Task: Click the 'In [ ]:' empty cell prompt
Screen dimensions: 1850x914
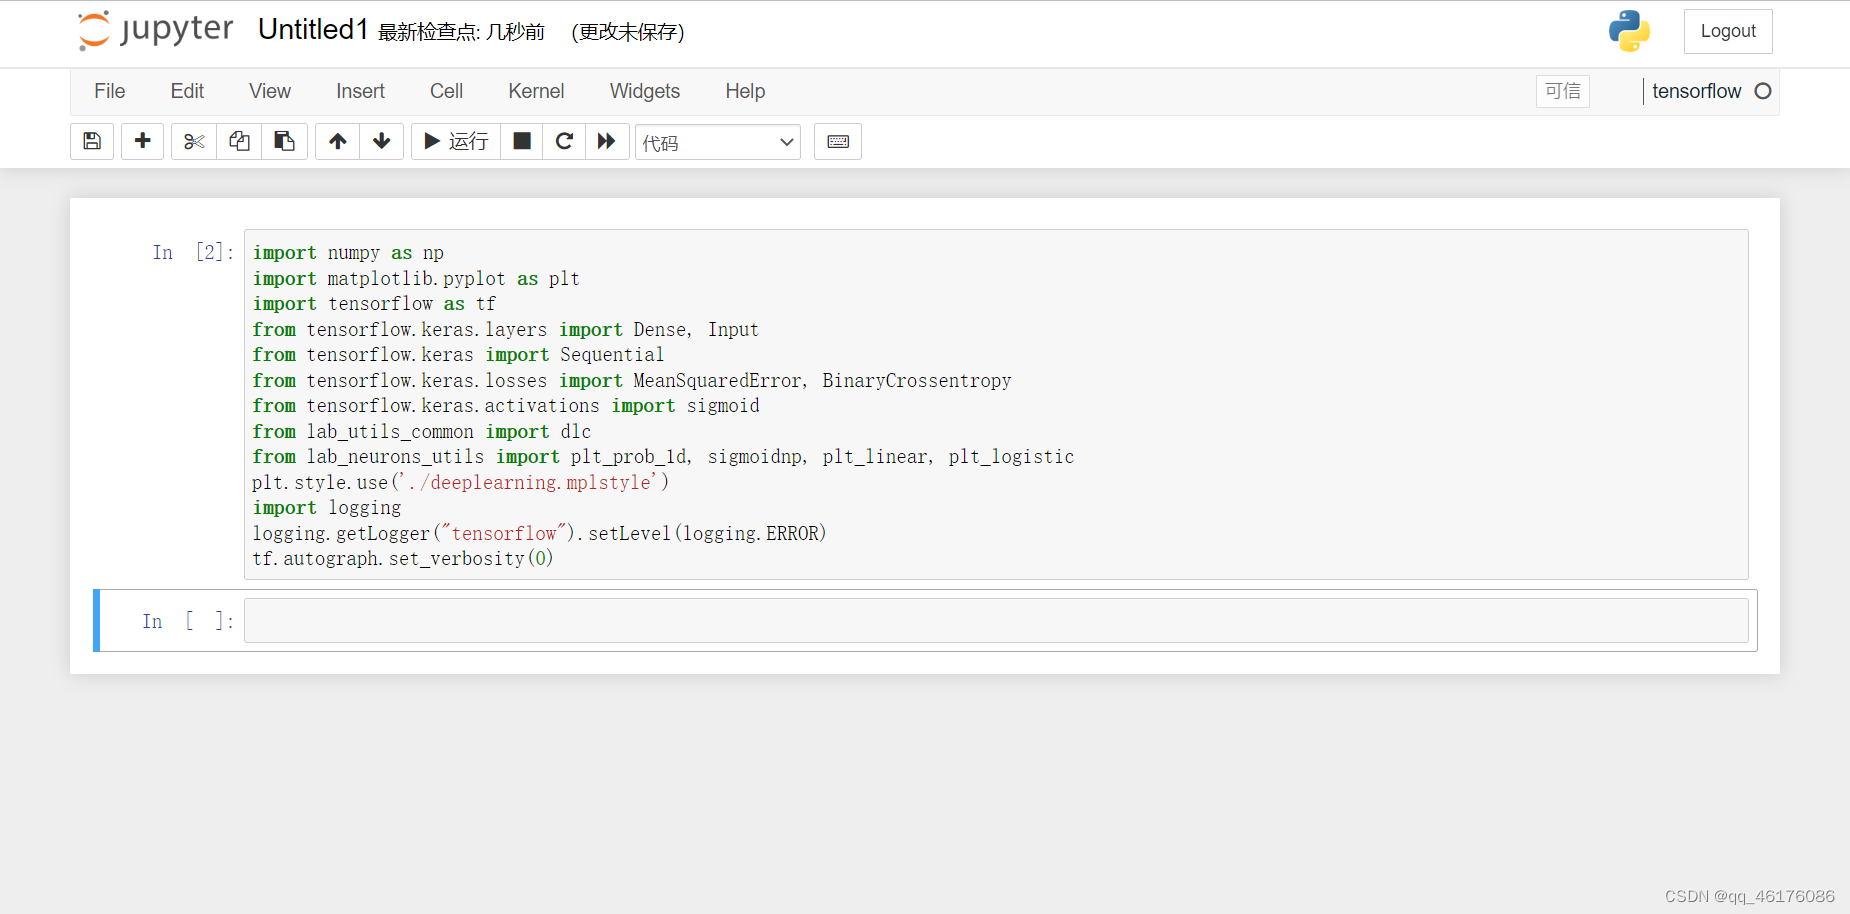Action: pyautogui.click(x=188, y=621)
